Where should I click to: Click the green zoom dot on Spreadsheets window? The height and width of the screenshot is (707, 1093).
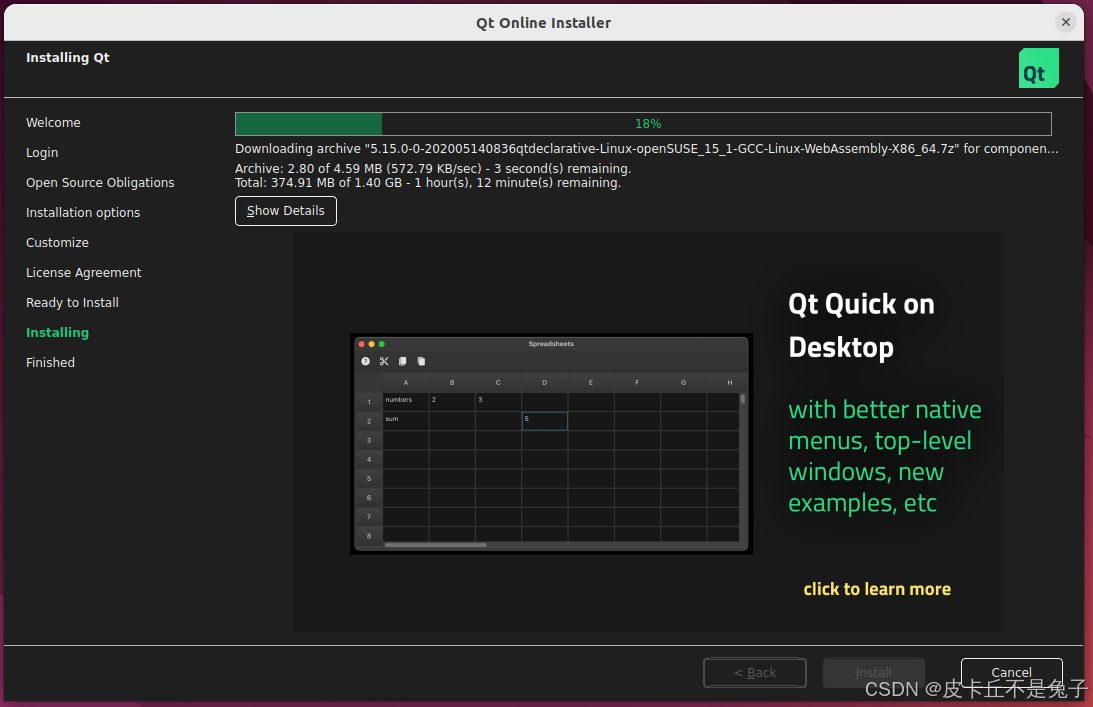tap(381, 344)
